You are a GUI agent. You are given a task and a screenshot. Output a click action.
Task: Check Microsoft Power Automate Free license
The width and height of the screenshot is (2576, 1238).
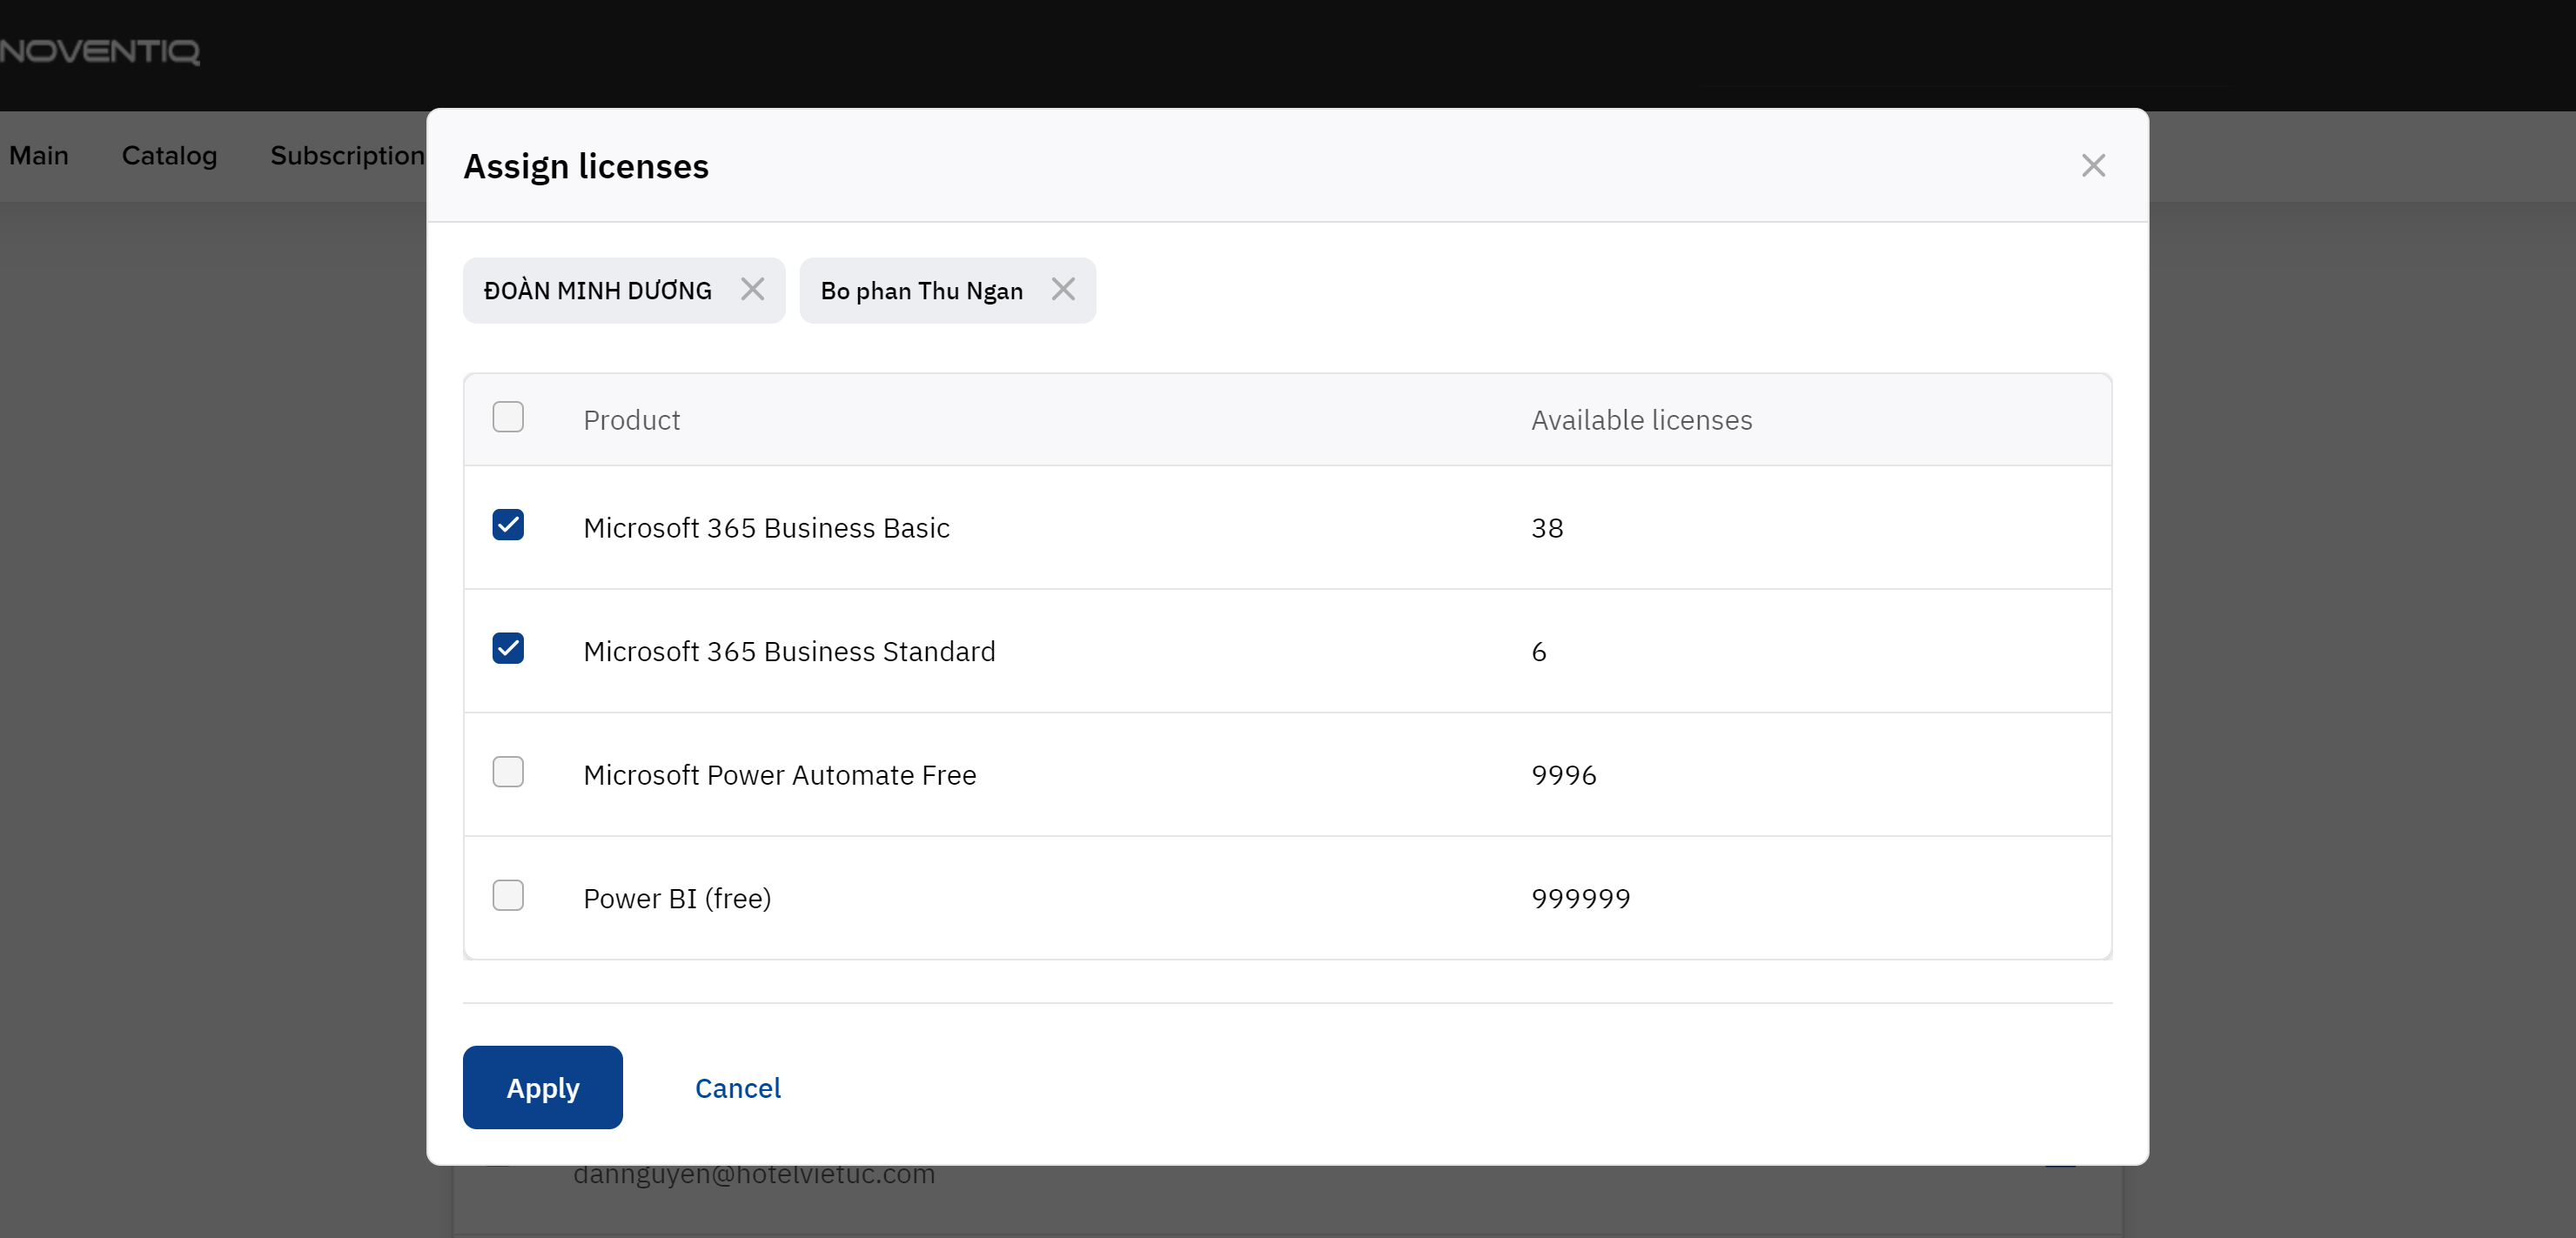pos(508,772)
